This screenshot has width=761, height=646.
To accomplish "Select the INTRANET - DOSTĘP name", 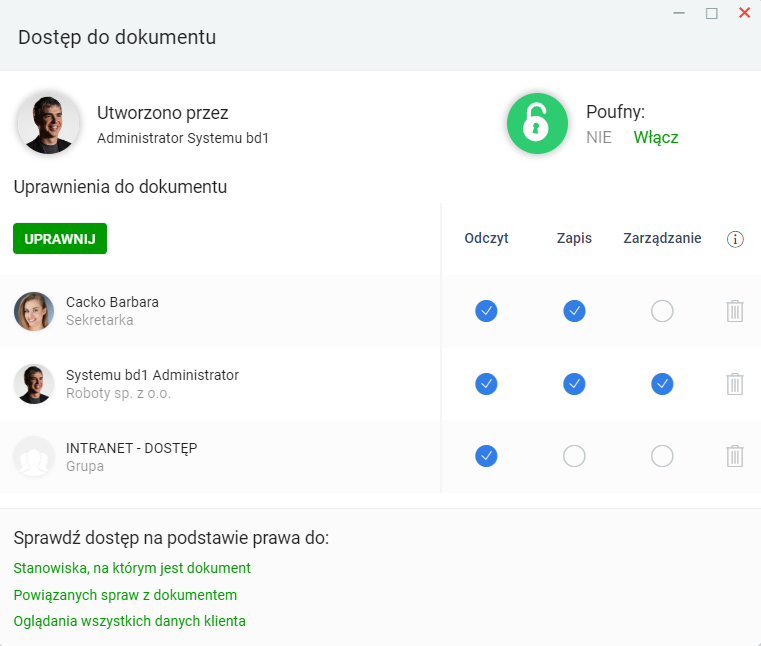I will coord(132,448).
